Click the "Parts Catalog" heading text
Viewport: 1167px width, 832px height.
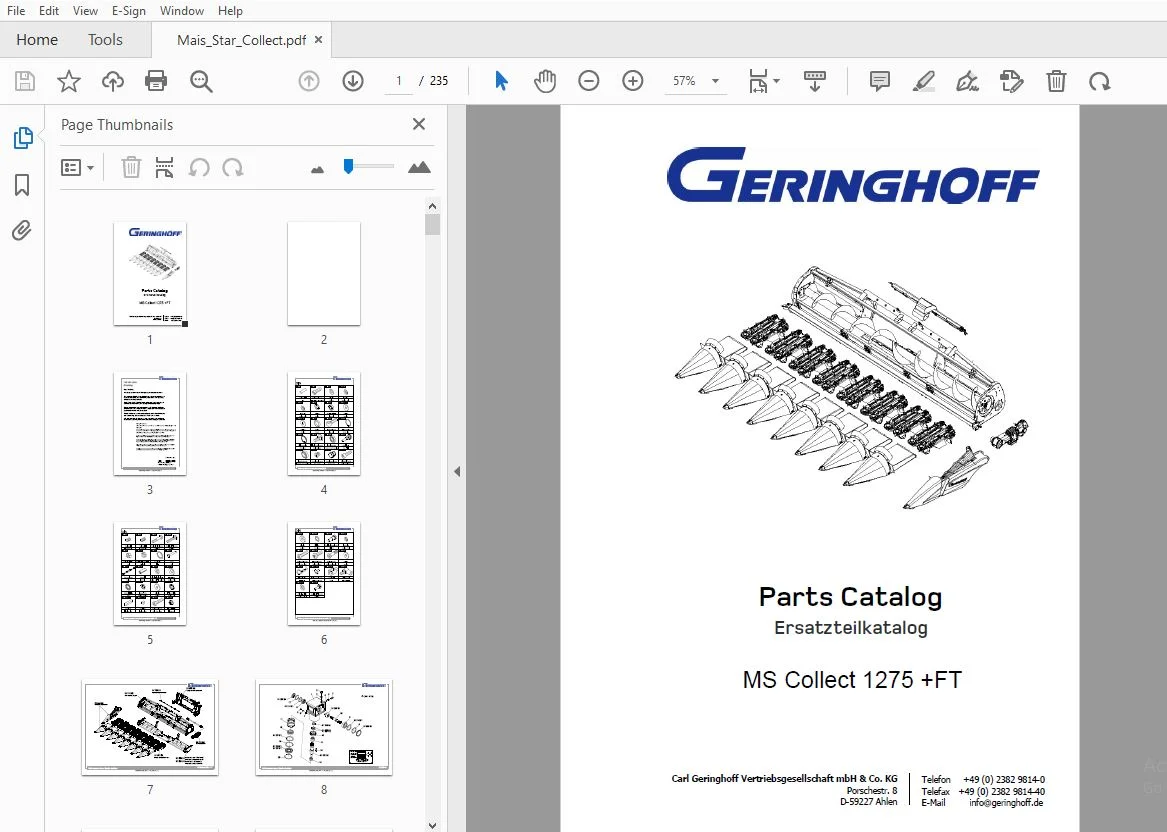[850, 597]
